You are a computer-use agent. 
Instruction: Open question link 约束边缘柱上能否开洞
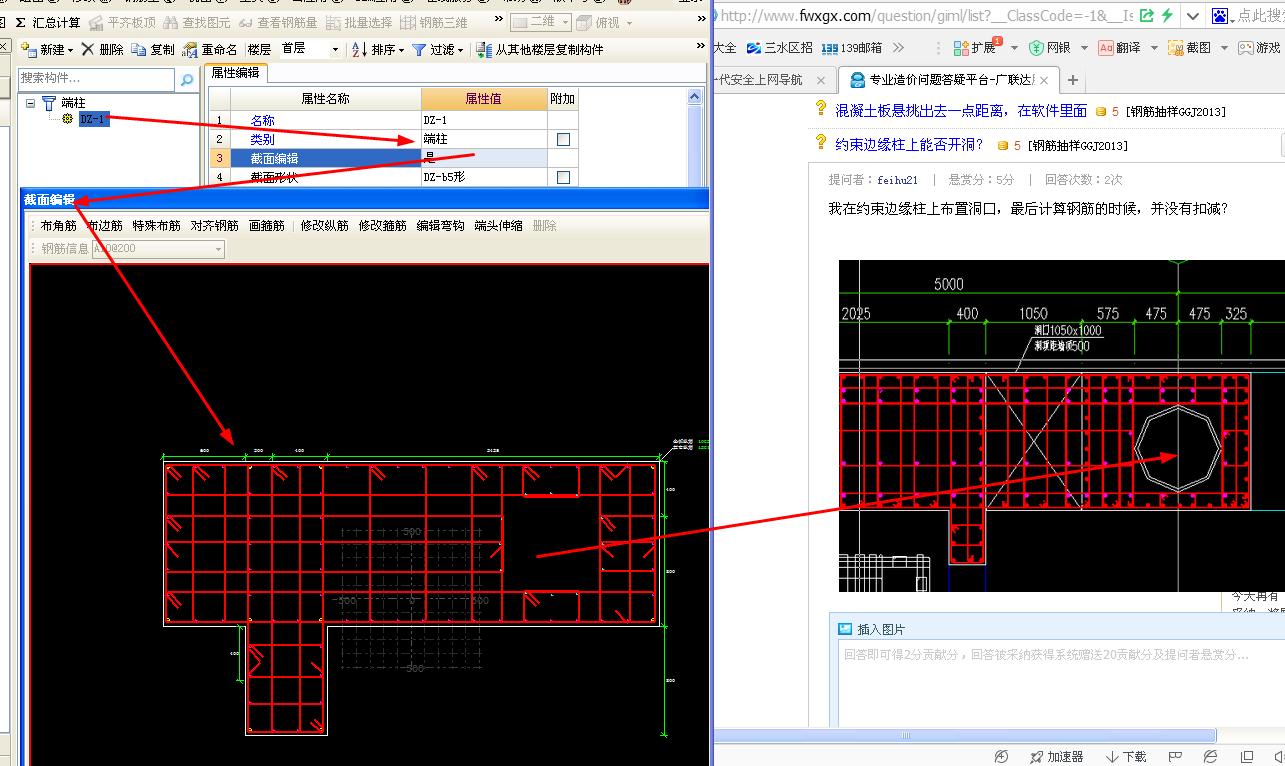pos(909,145)
